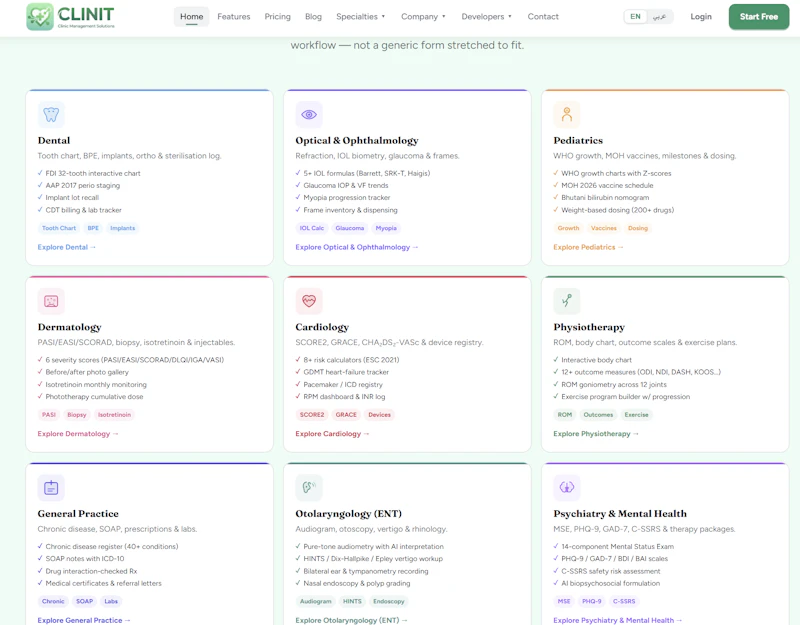This screenshot has width=800, height=625.
Task: Click the Exercise tag
Action: point(636,415)
